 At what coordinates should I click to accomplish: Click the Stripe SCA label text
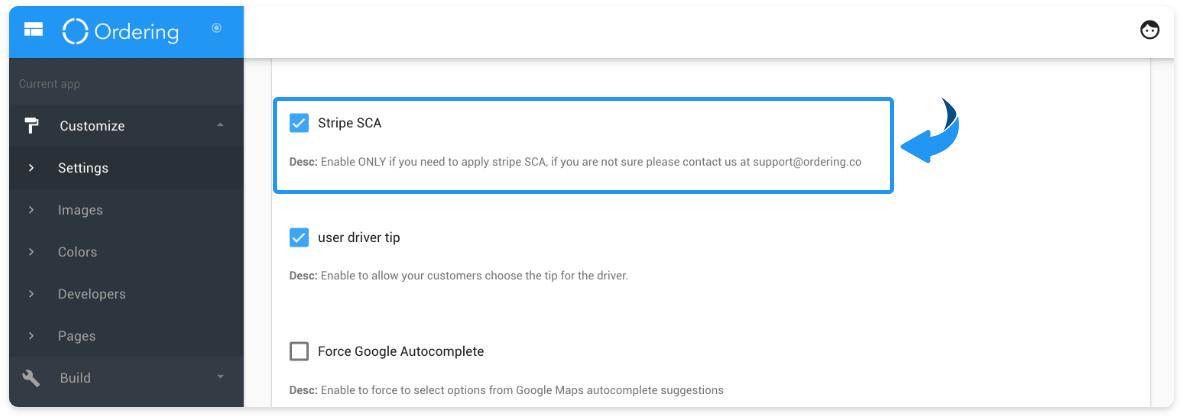coord(349,123)
